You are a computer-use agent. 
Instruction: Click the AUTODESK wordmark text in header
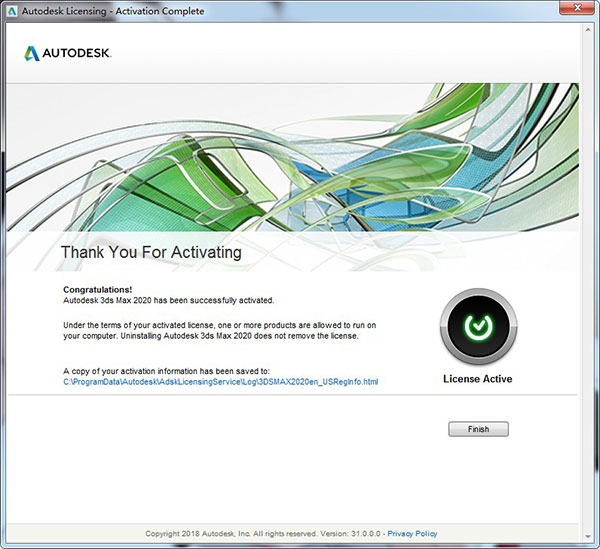tap(77, 53)
